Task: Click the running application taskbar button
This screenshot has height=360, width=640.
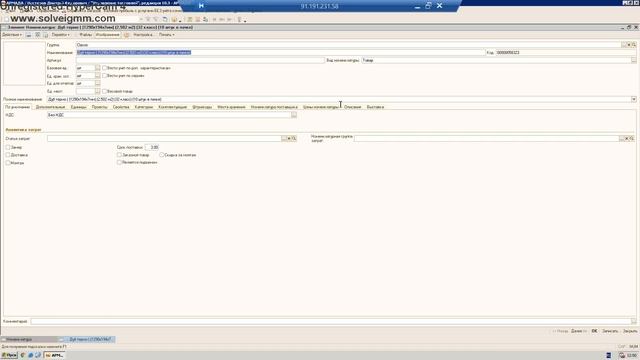Action: [x=54, y=355]
